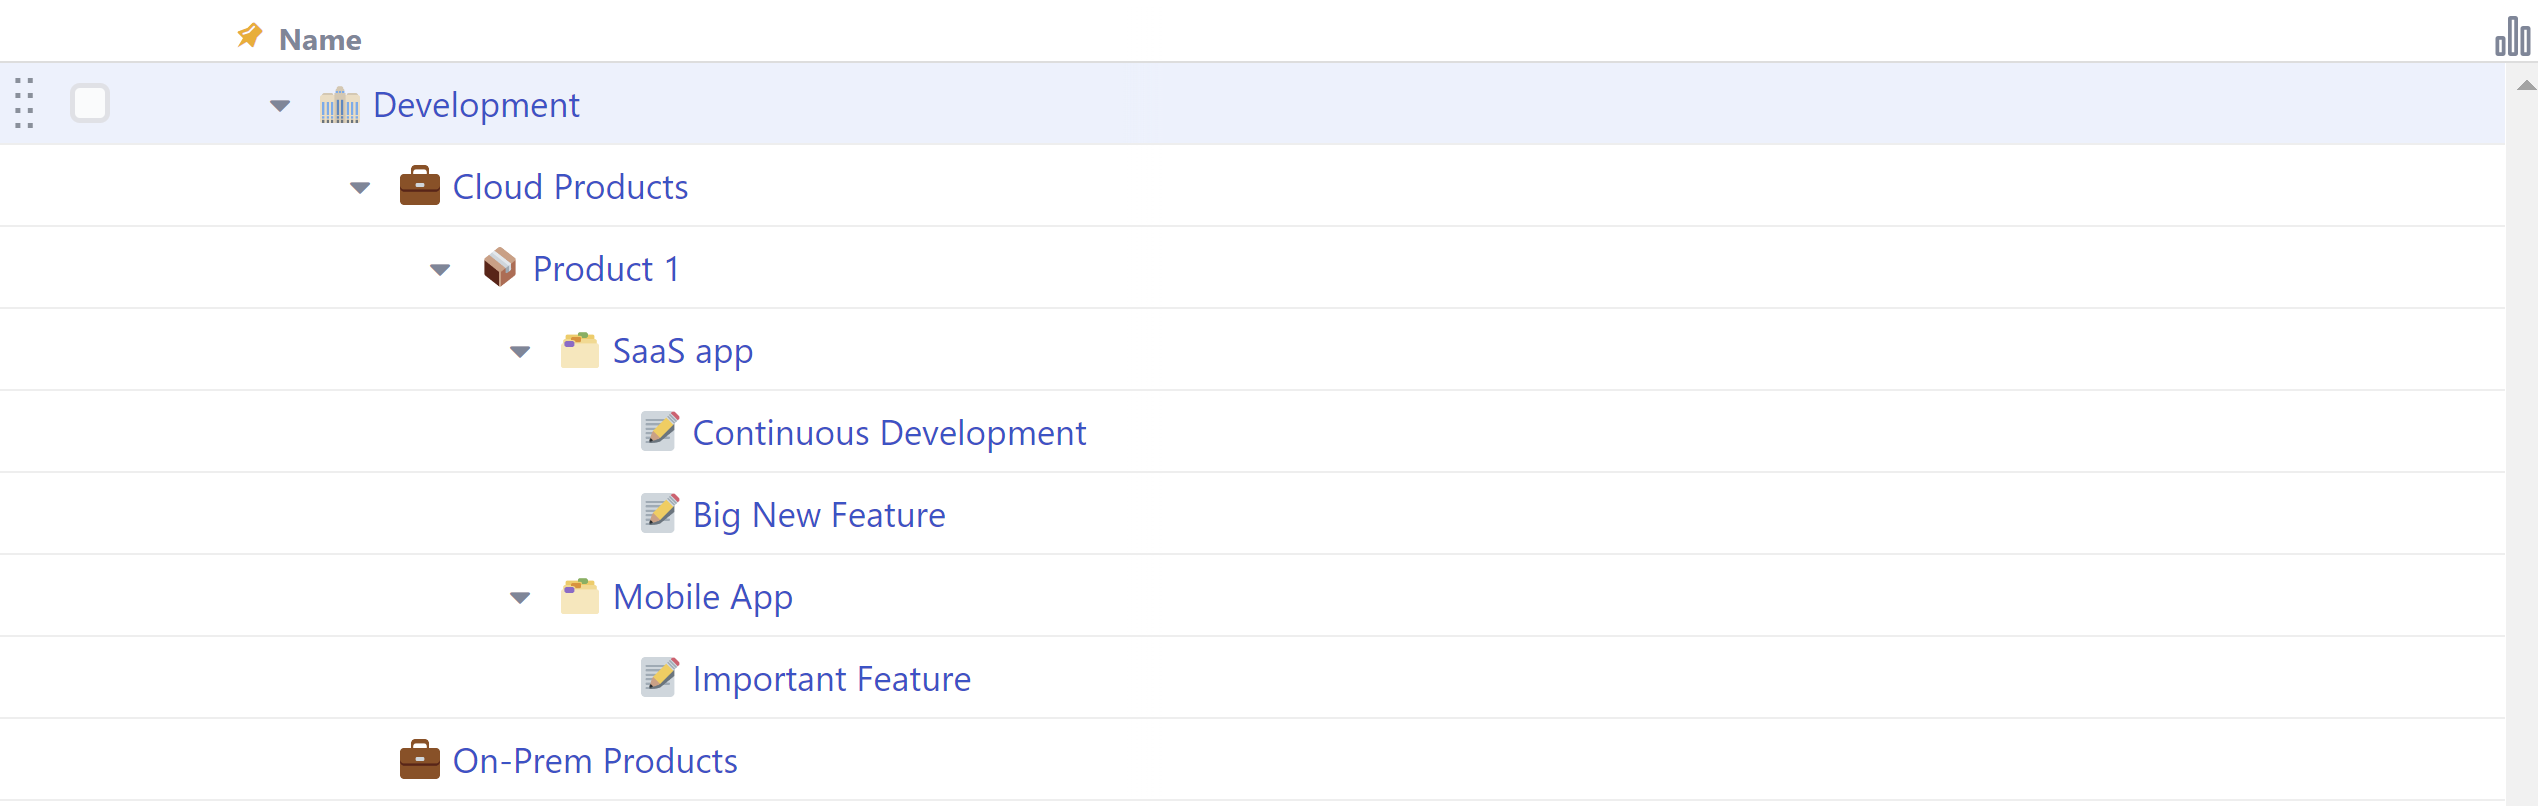Click the Mobile App folder icon
The image size is (2538, 806).
[x=580, y=597]
